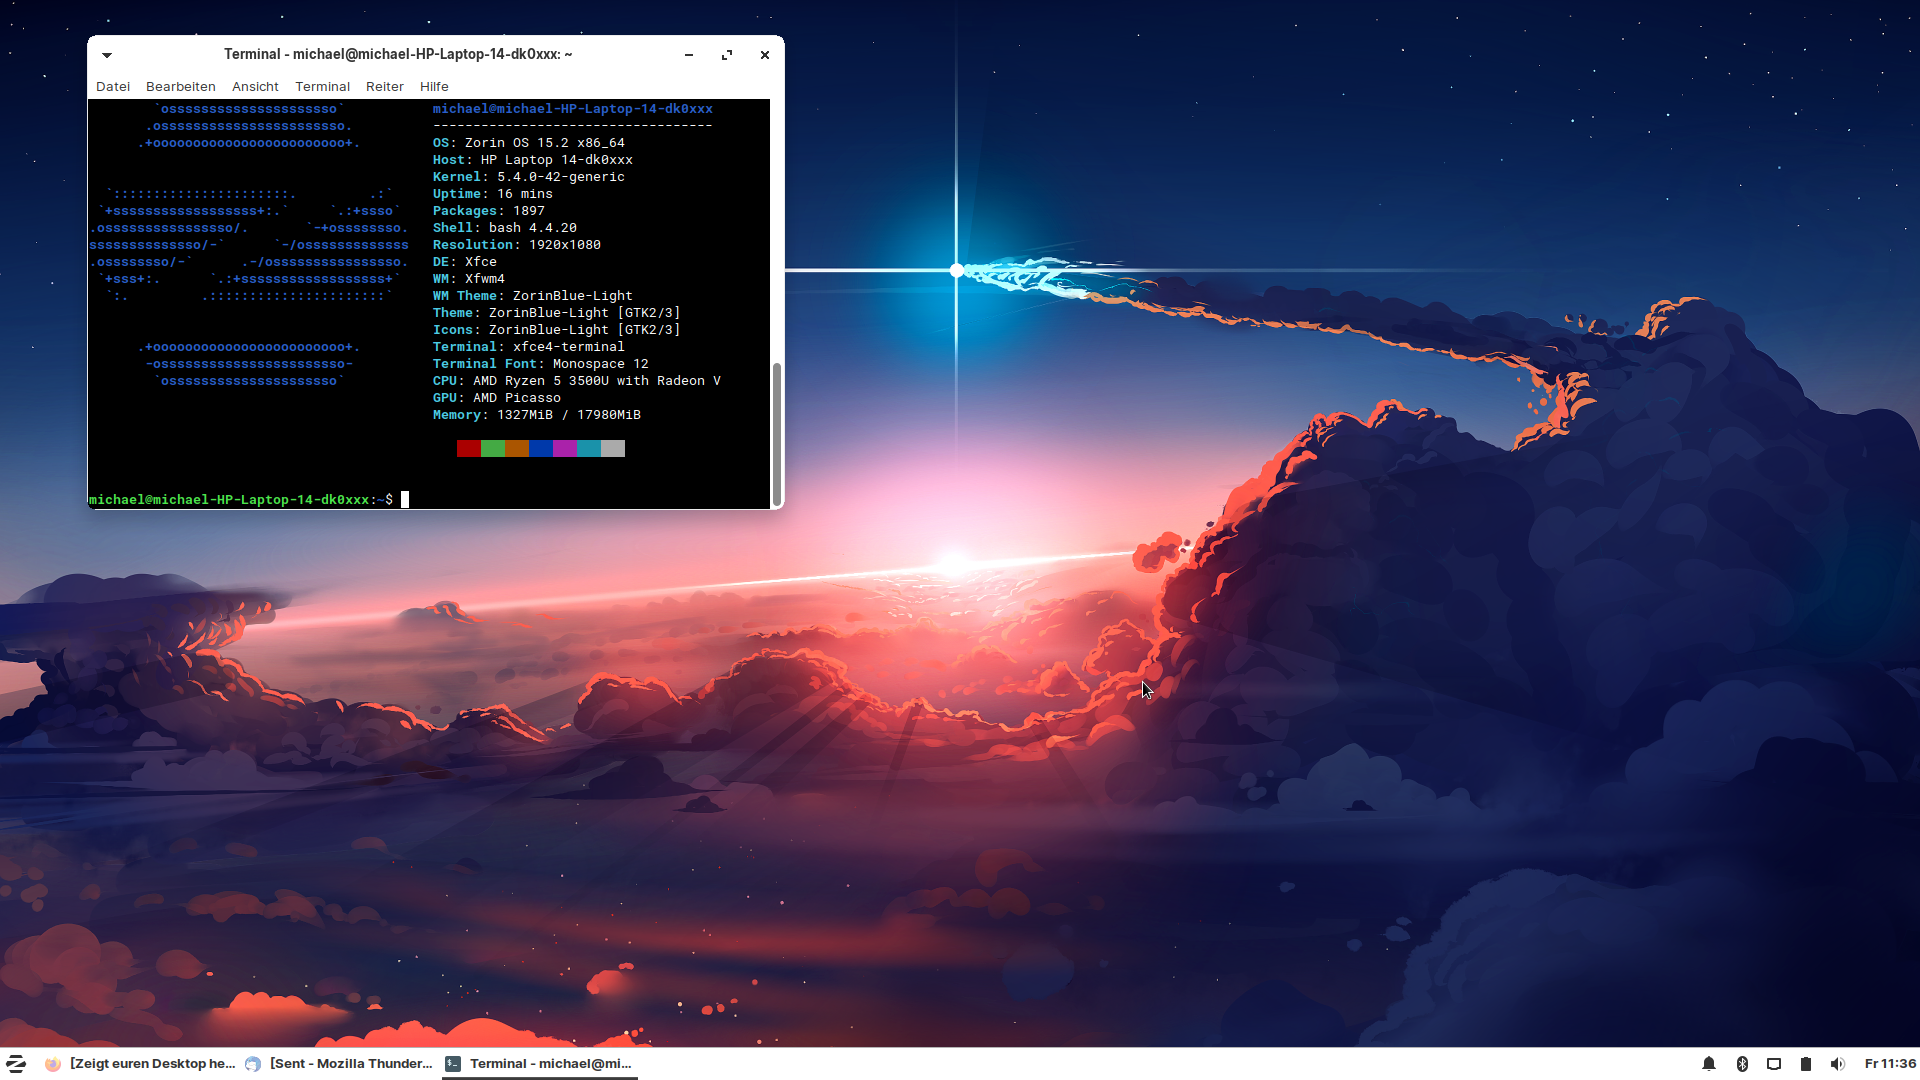Switch to the Zeigt euren Desktop window

tap(152, 1064)
